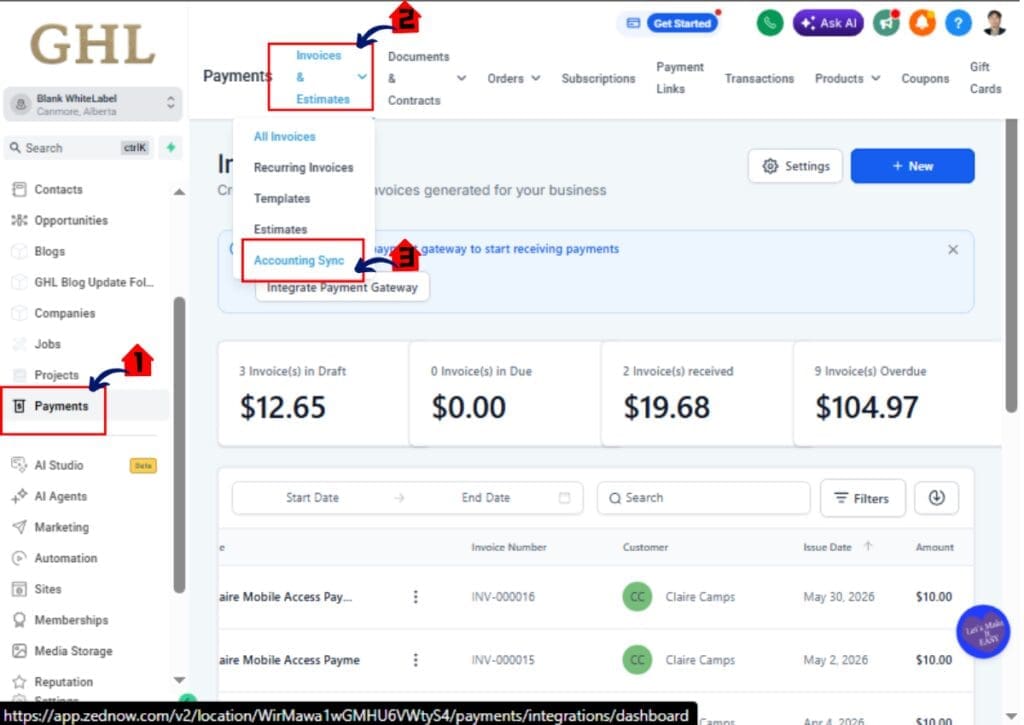
Task: Click the End Date field
Action: click(x=486, y=498)
